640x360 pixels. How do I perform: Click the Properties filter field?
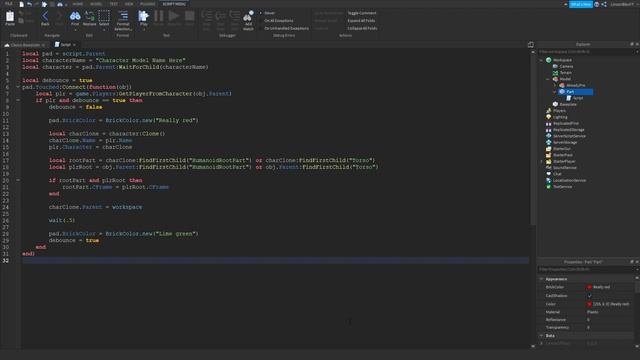586,269
